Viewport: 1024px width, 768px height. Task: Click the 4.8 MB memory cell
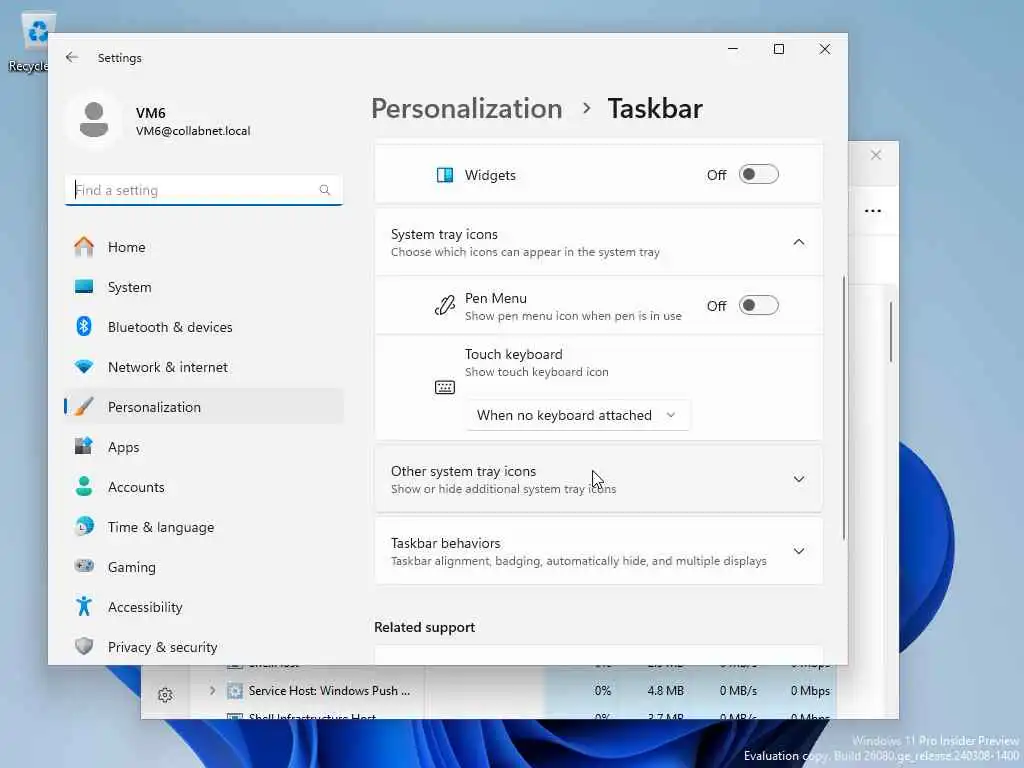pyautogui.click(x=665, y=690)
